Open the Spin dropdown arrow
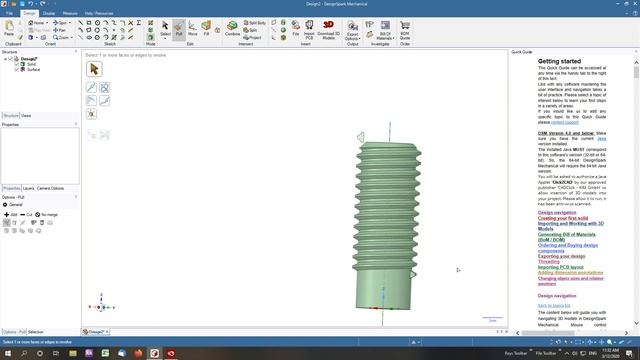The width and height of the screenshot is (640, 360). click(69, 23)
